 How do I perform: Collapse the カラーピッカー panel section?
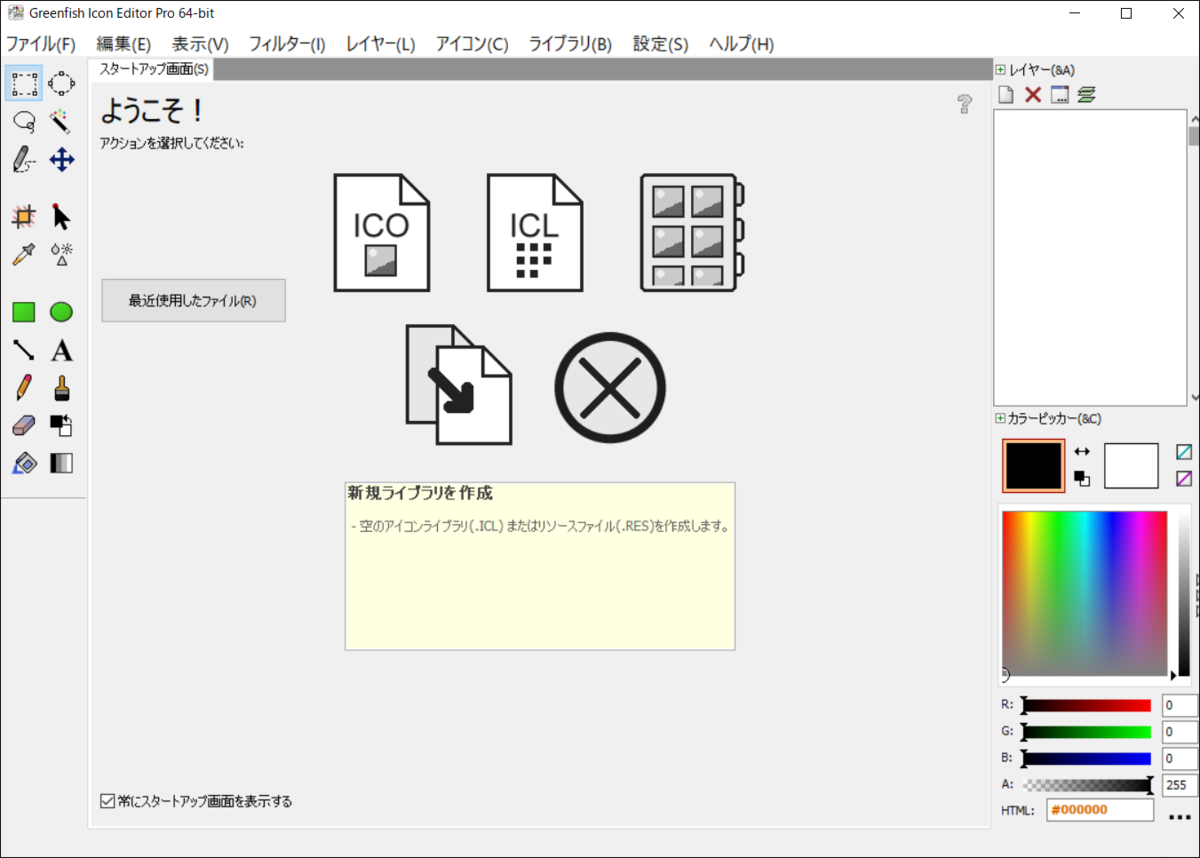tap(998, 418)
